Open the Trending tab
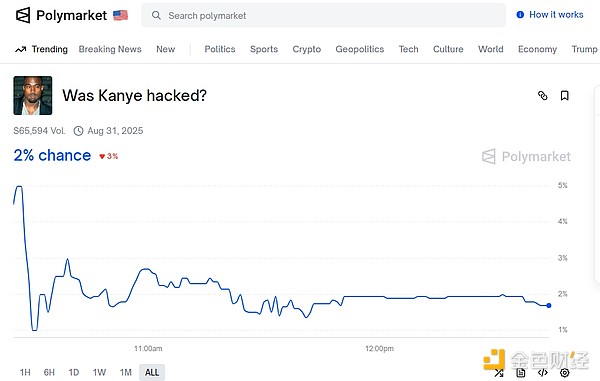Screen dimensions: 600x381 point(41,49)
